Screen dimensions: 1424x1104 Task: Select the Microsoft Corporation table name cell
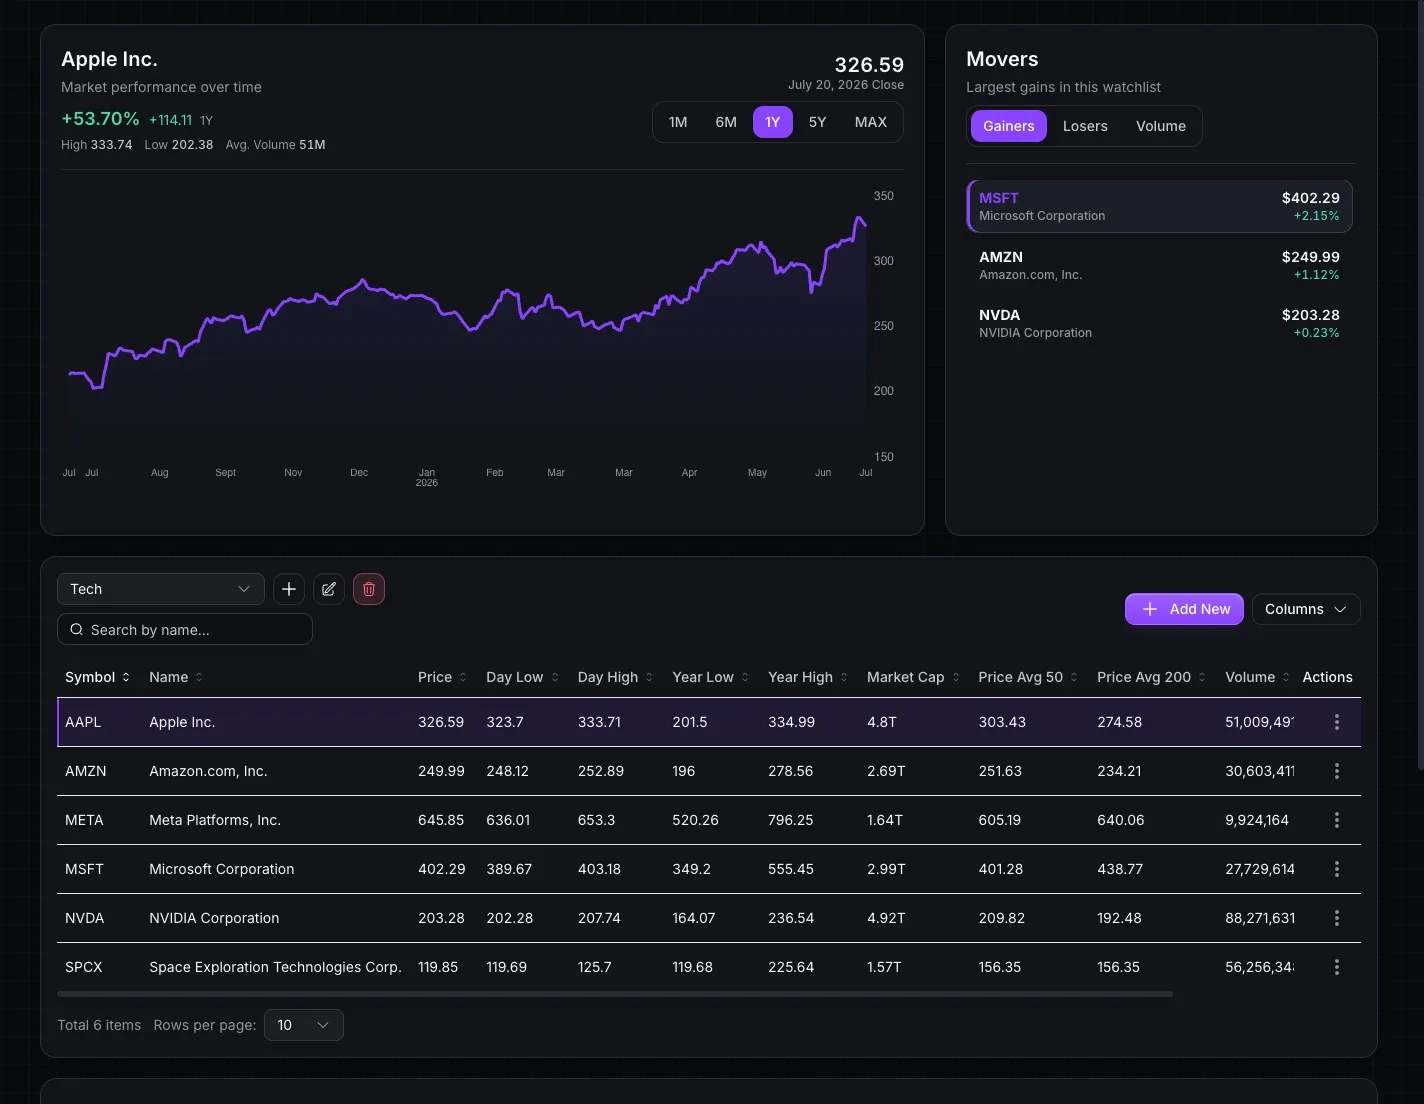coord(222,869)
